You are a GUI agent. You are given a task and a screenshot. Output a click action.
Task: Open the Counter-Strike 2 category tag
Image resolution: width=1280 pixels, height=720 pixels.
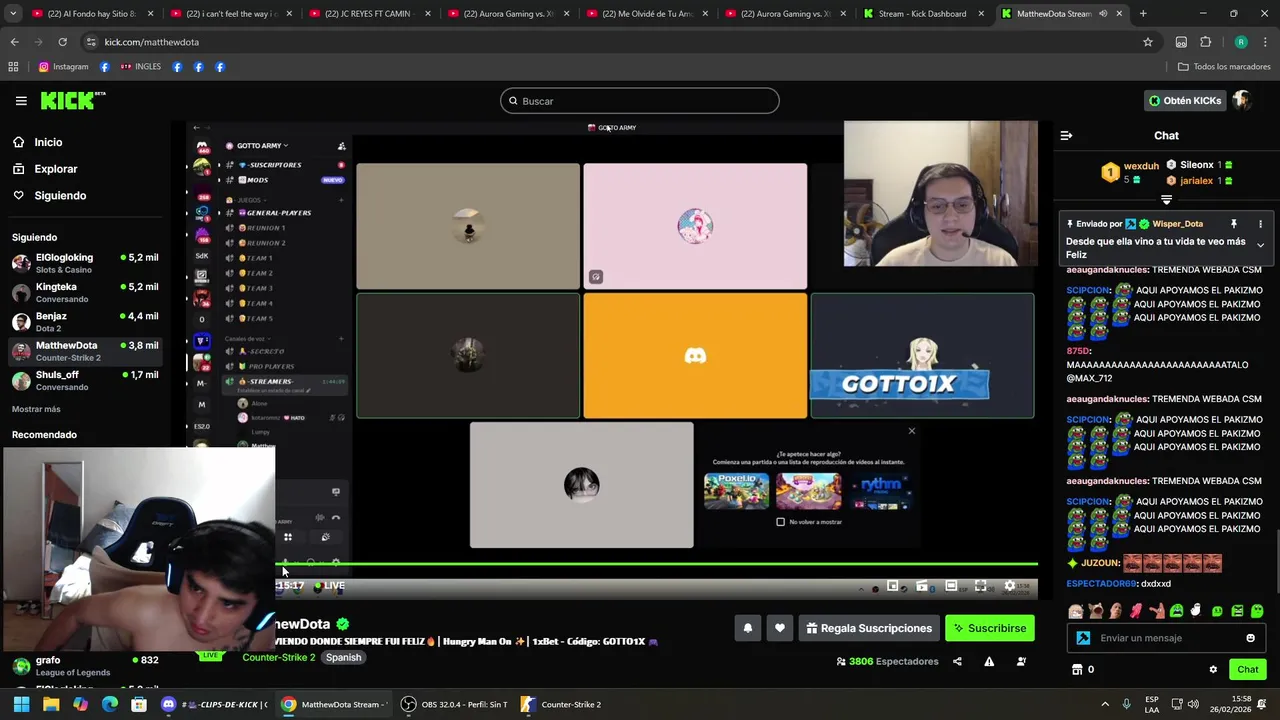(x=278, y=657)
